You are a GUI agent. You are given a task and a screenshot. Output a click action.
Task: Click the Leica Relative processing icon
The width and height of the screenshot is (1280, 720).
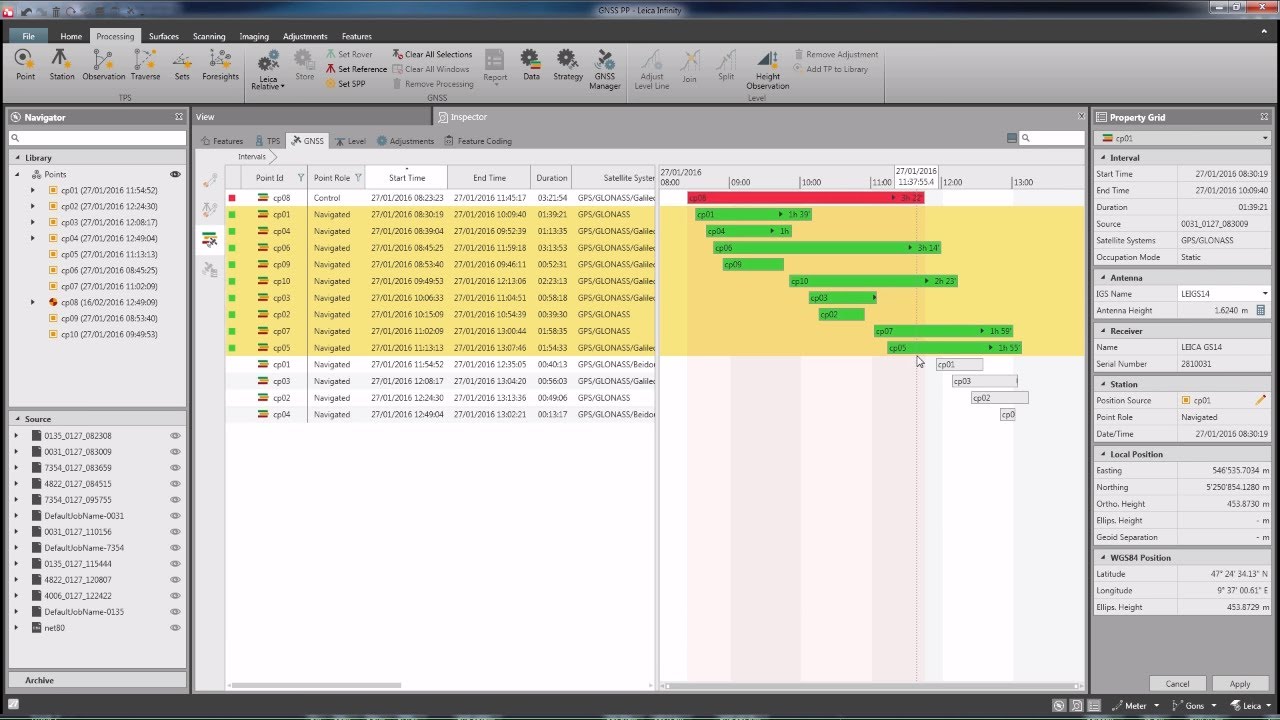pos(268,70)
